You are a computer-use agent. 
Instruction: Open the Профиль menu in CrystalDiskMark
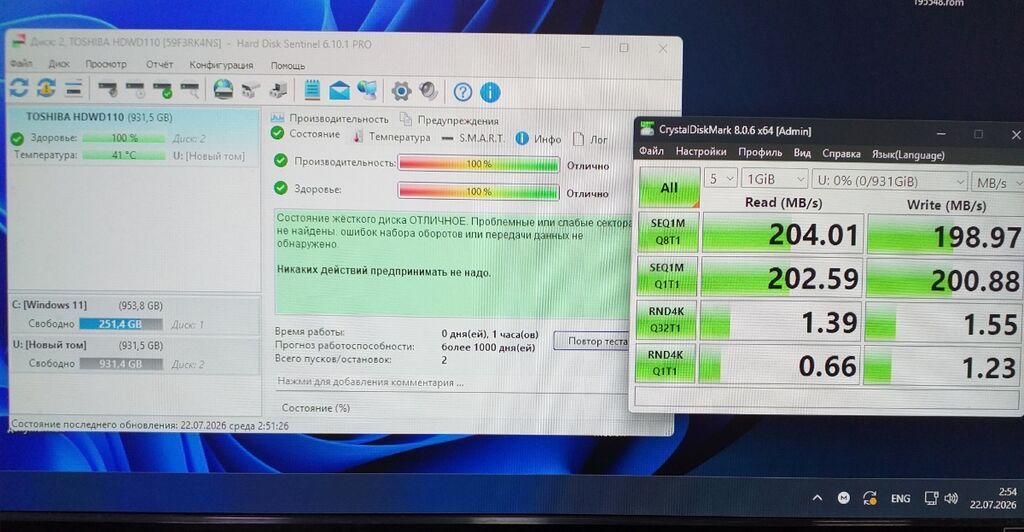click(x=760, y=152)
